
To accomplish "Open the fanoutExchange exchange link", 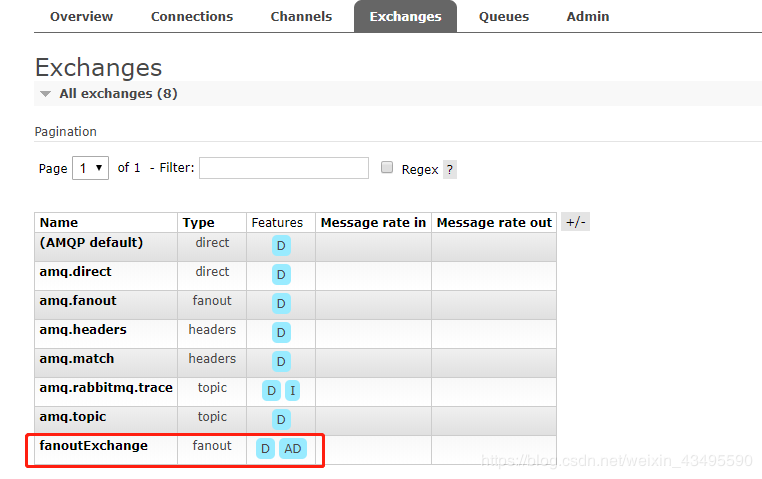I will 93,445.
